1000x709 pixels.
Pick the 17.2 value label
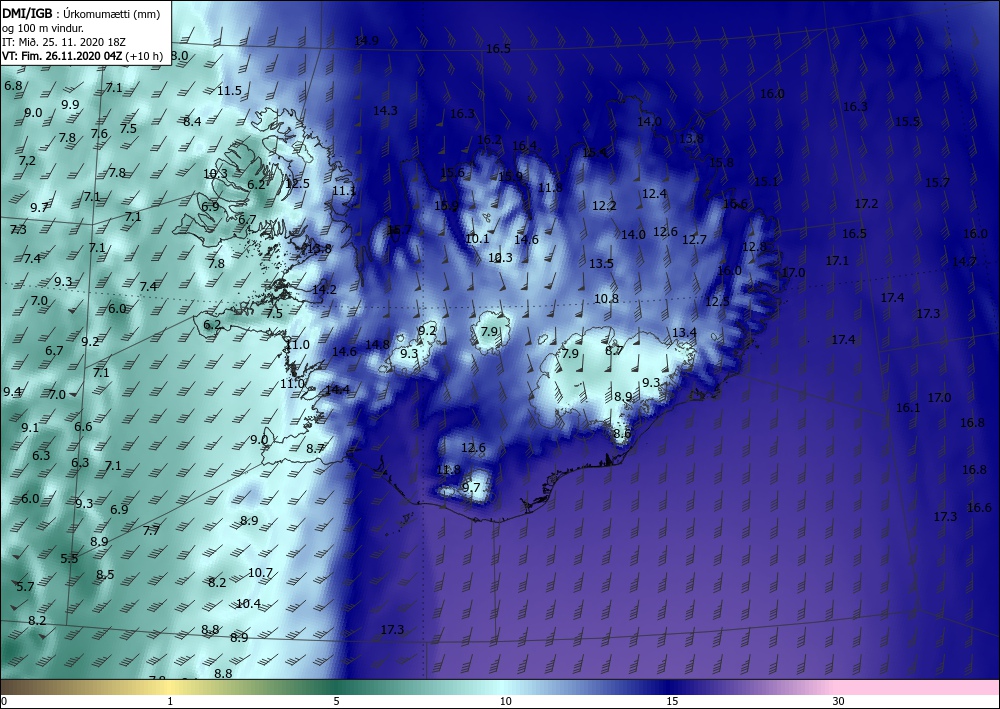[866, 204]
